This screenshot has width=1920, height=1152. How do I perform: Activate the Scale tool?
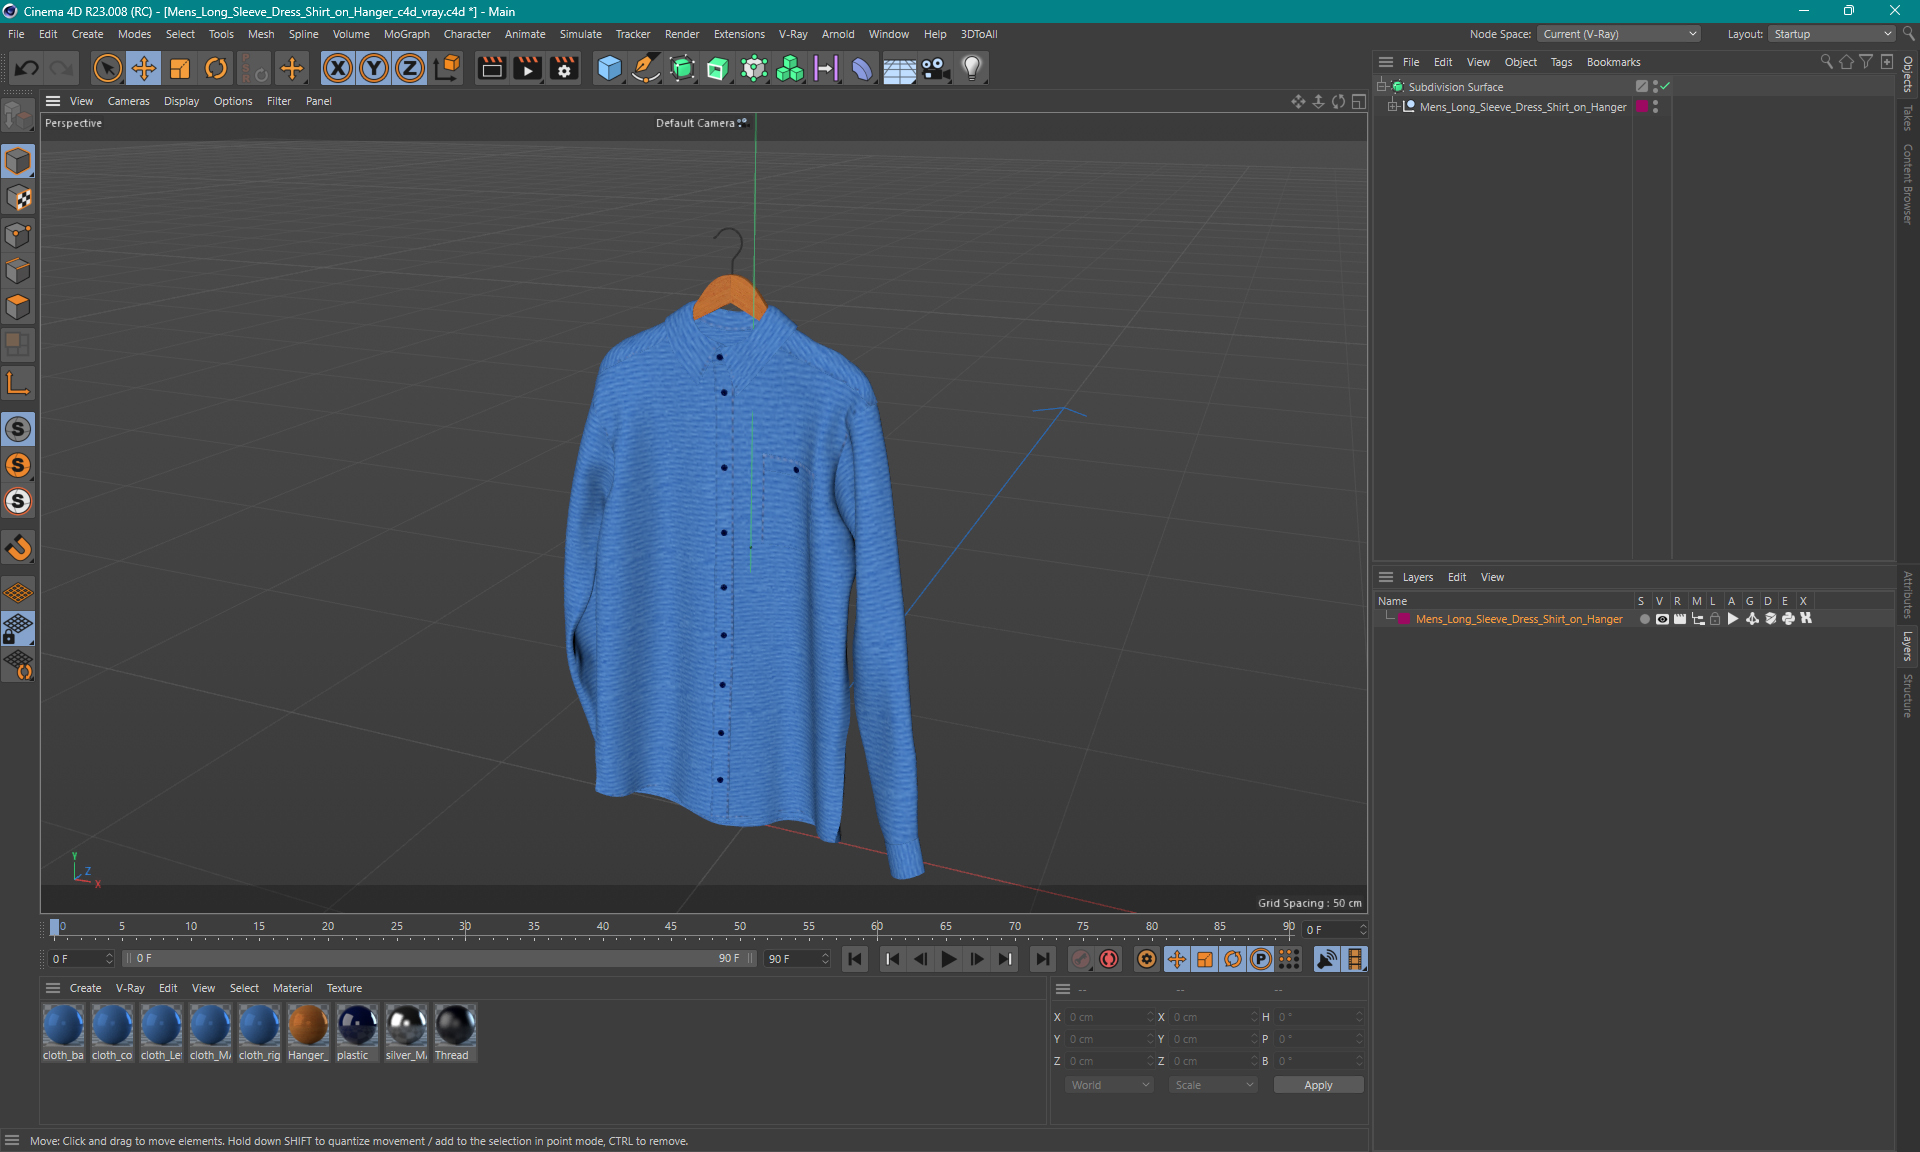tap(180, 68)
